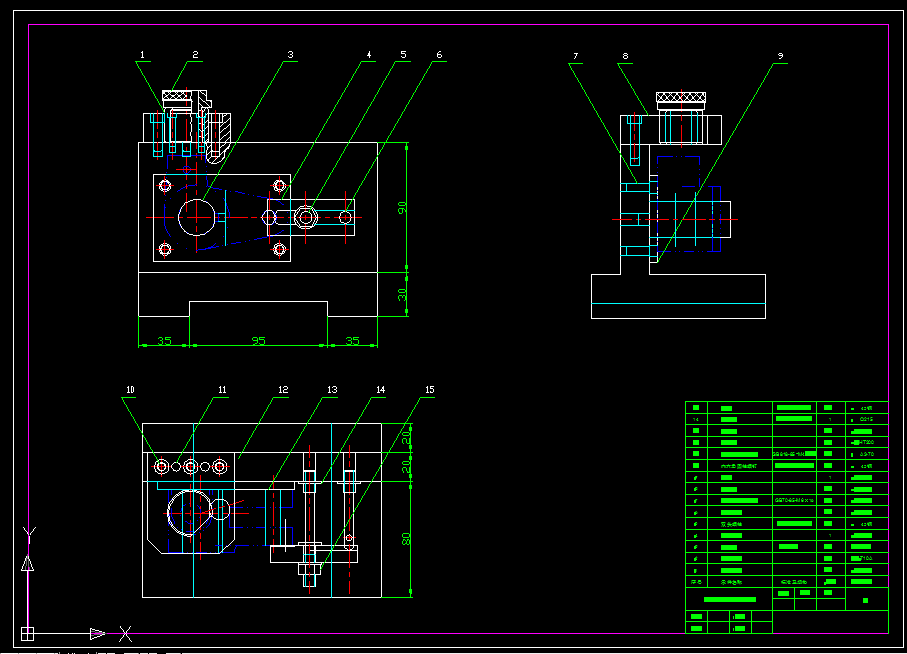Click the 80 vertical dimension text
This screenshot has width=907, height=654.
[x=406, y=539]
